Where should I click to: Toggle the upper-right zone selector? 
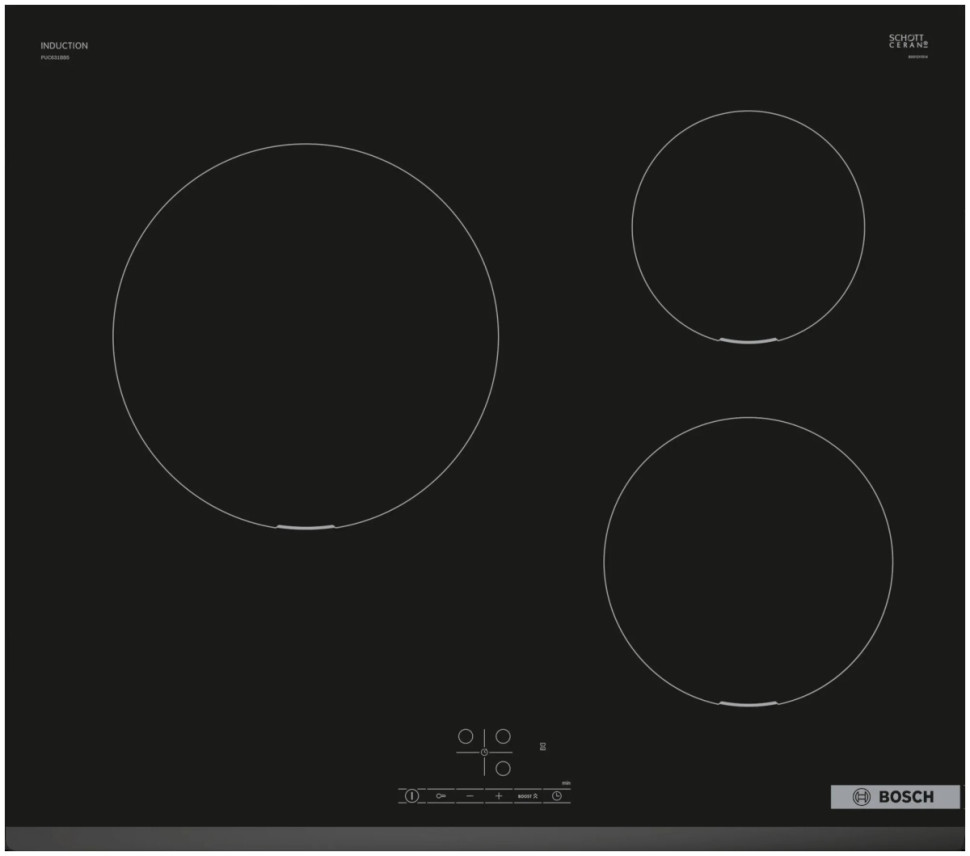click(x=502, y=736)
